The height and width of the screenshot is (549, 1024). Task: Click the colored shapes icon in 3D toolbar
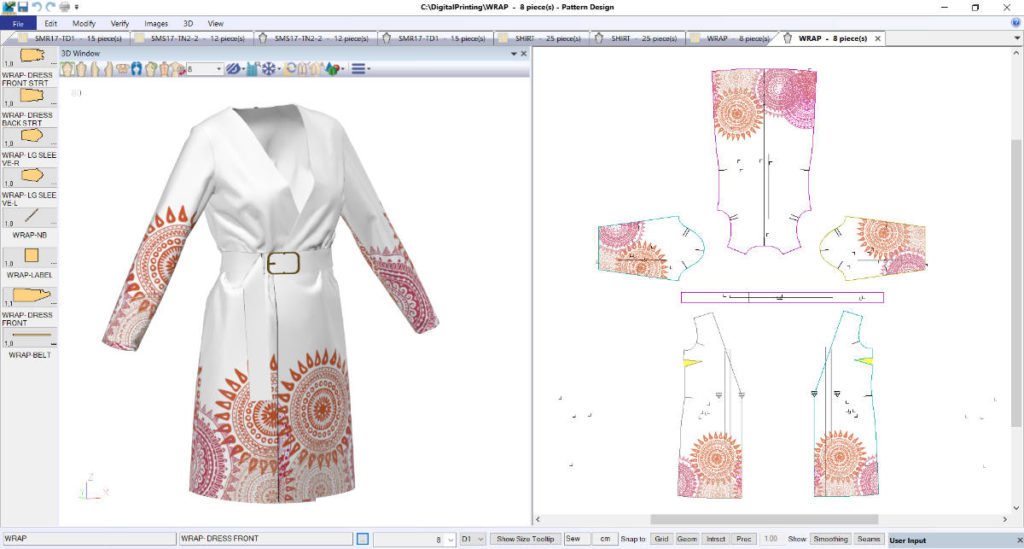[334, 69]
